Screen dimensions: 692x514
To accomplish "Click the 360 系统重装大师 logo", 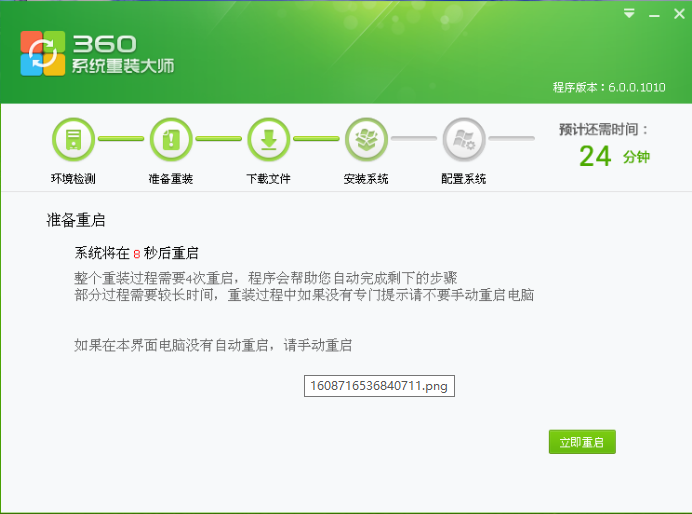I will (97, 54).
